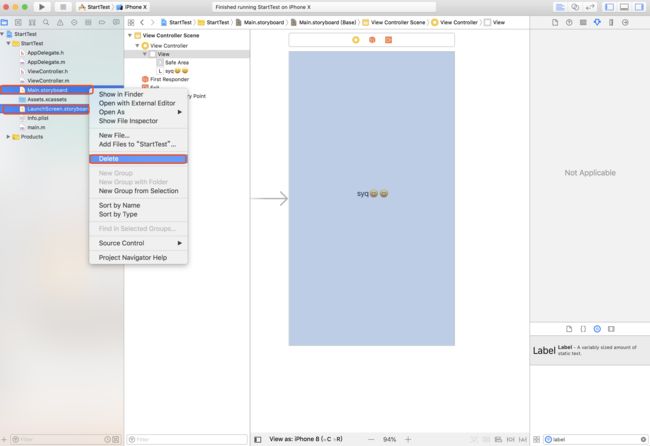
Task: Open the related items grid in jump bar
Action: [x=131, y=22]
